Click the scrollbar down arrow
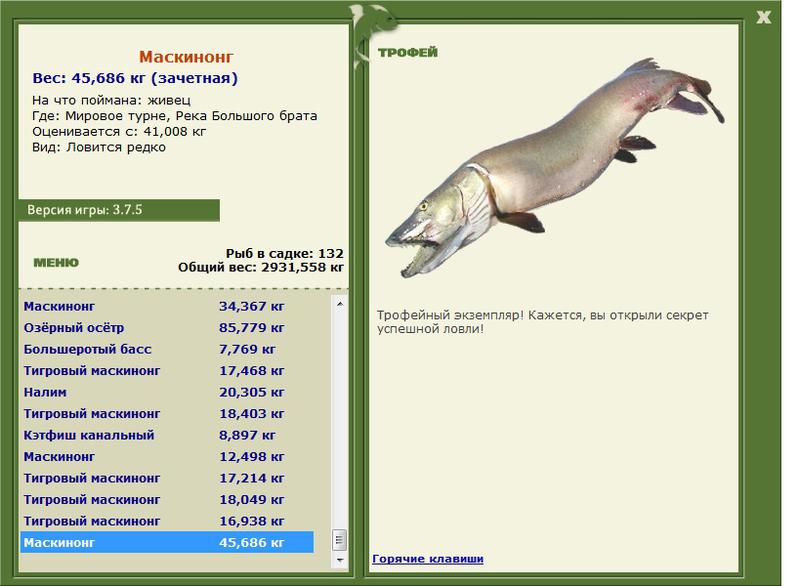 tap(340, 560)
